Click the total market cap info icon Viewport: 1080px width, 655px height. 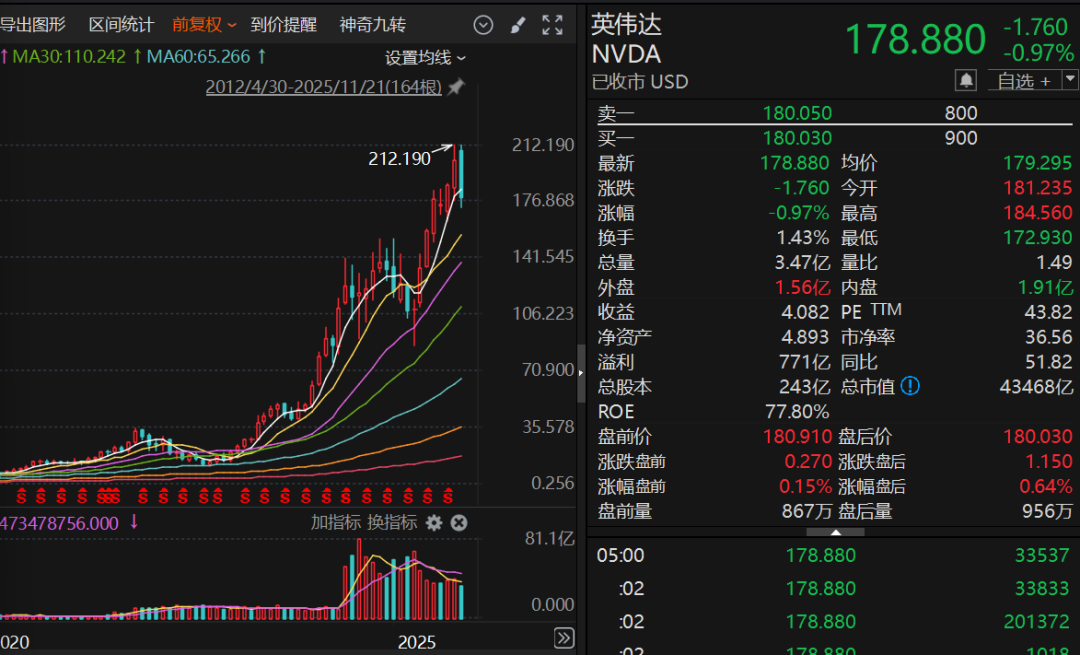pyautogui.click(x=910, y=387)
